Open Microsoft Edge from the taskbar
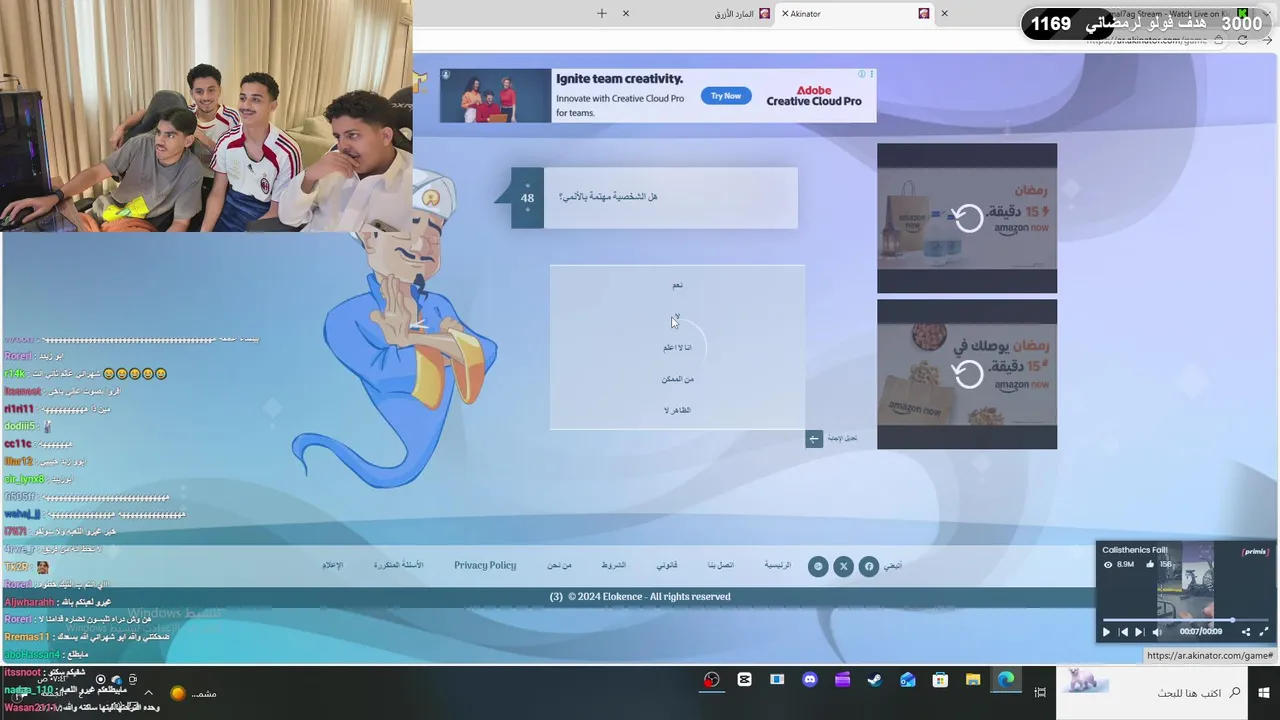Viewport: 1280px width, 720px height. coord(1006,680)
